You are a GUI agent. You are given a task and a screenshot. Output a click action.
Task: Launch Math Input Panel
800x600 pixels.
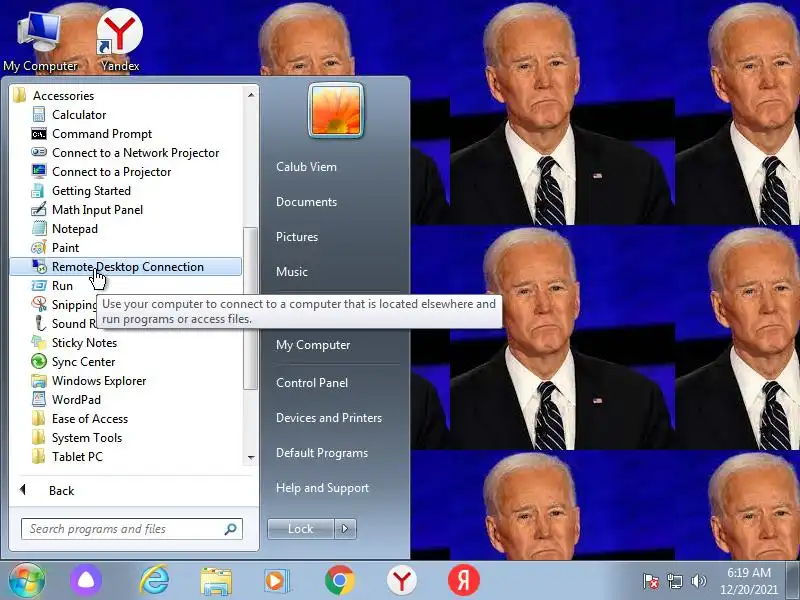[x=97, y=210]
